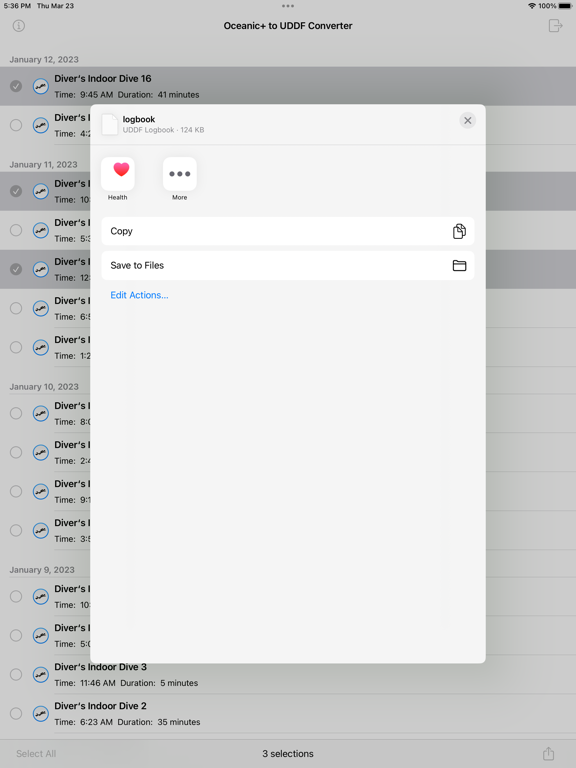This screenshot has height=768, width=576.
Task: Open Edit Actions link
Action: coord(139,295)
